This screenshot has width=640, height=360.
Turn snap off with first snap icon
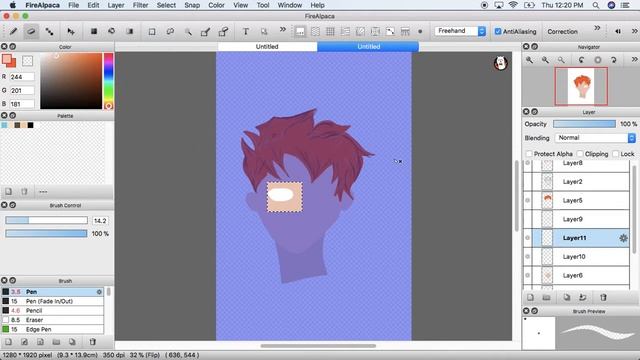[x=300, y=31]
